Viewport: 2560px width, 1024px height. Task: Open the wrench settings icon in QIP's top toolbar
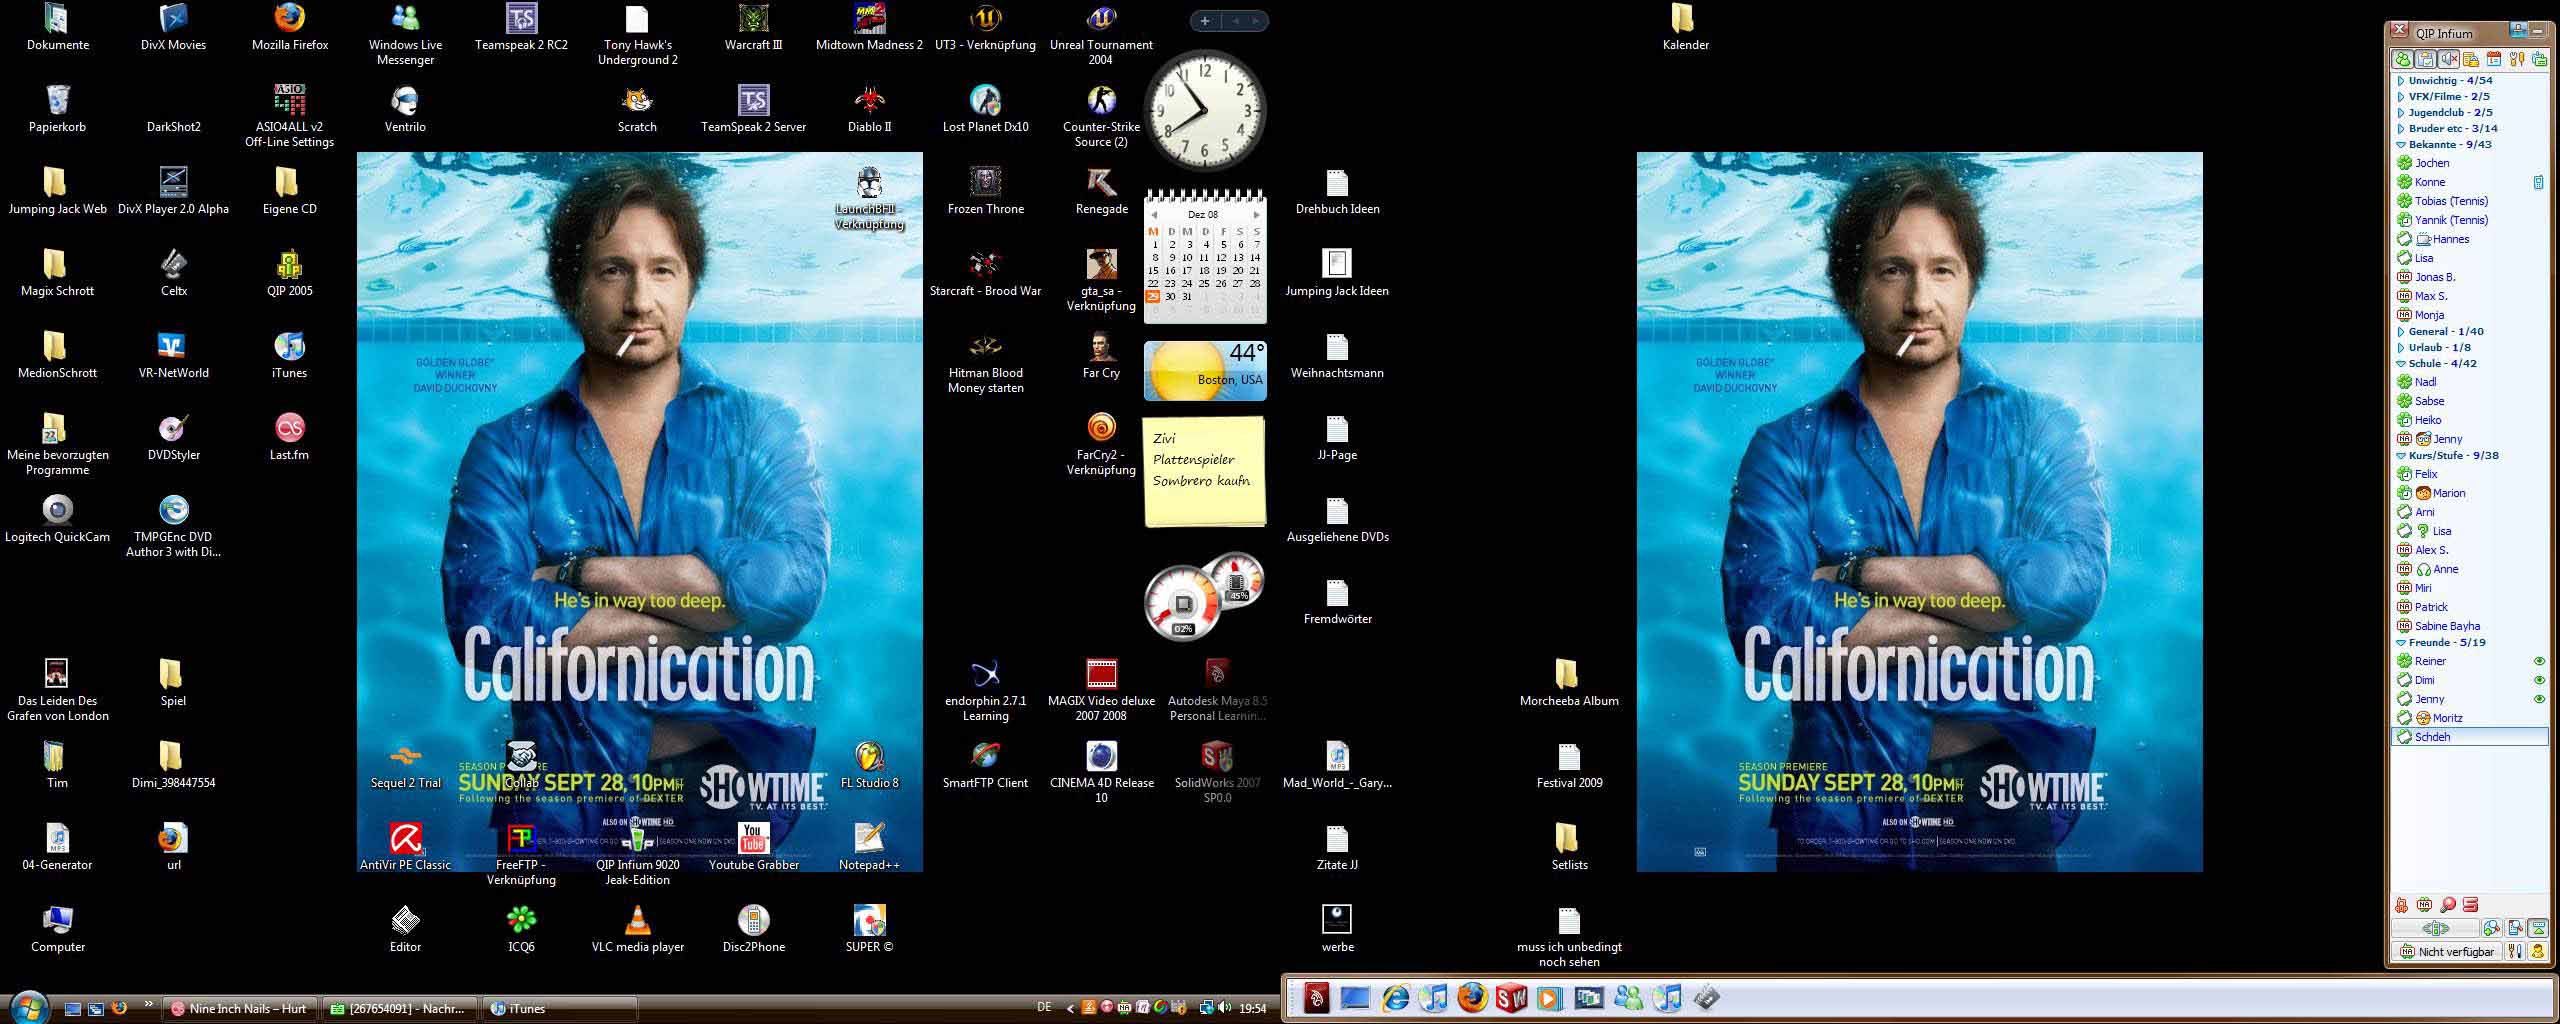point(2517,60)
